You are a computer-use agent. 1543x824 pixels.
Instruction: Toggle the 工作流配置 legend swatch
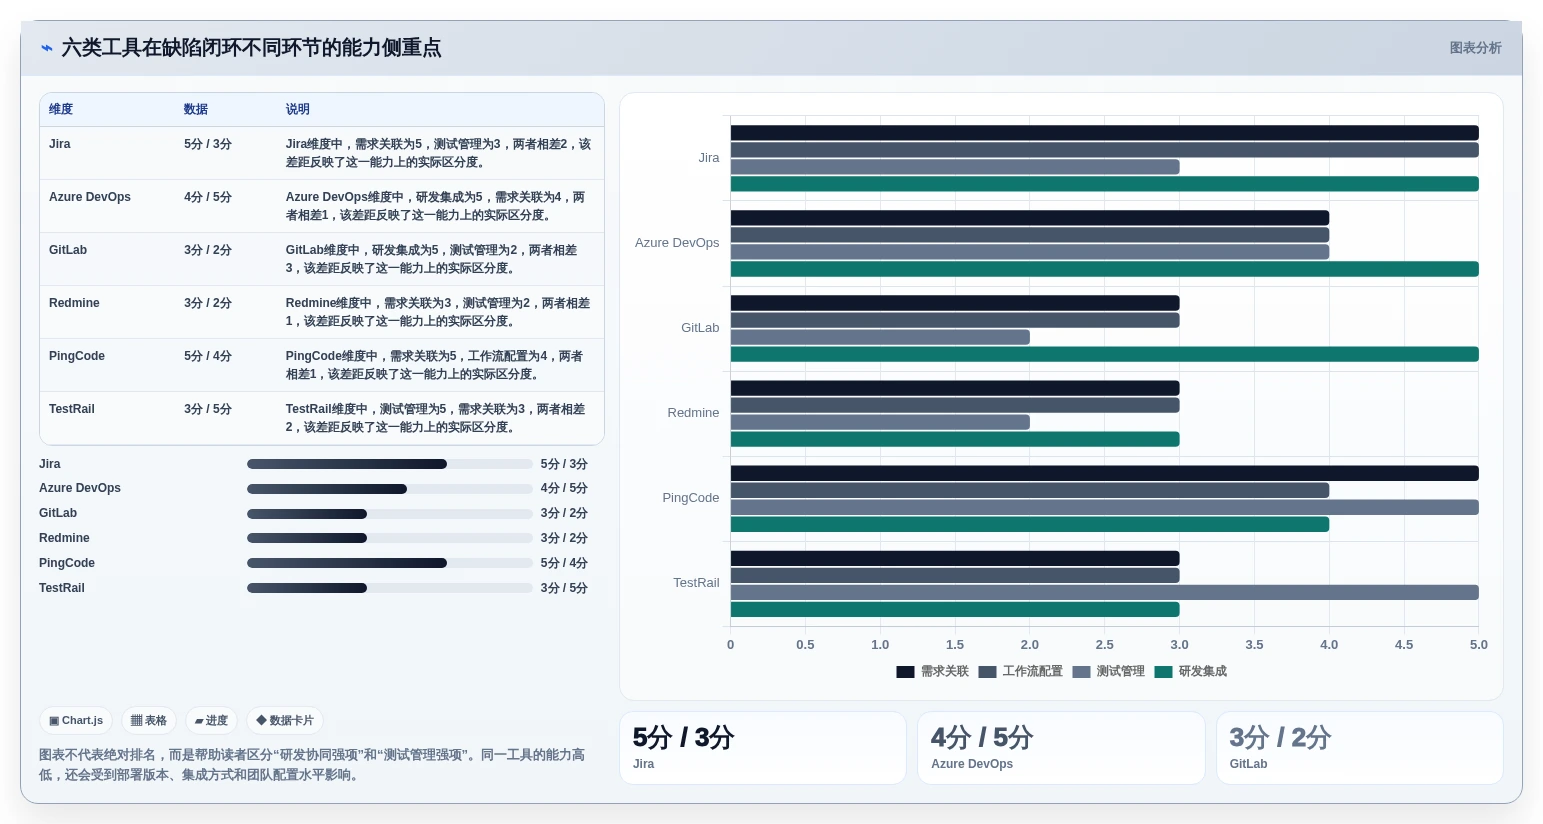(x=987, y=672)
